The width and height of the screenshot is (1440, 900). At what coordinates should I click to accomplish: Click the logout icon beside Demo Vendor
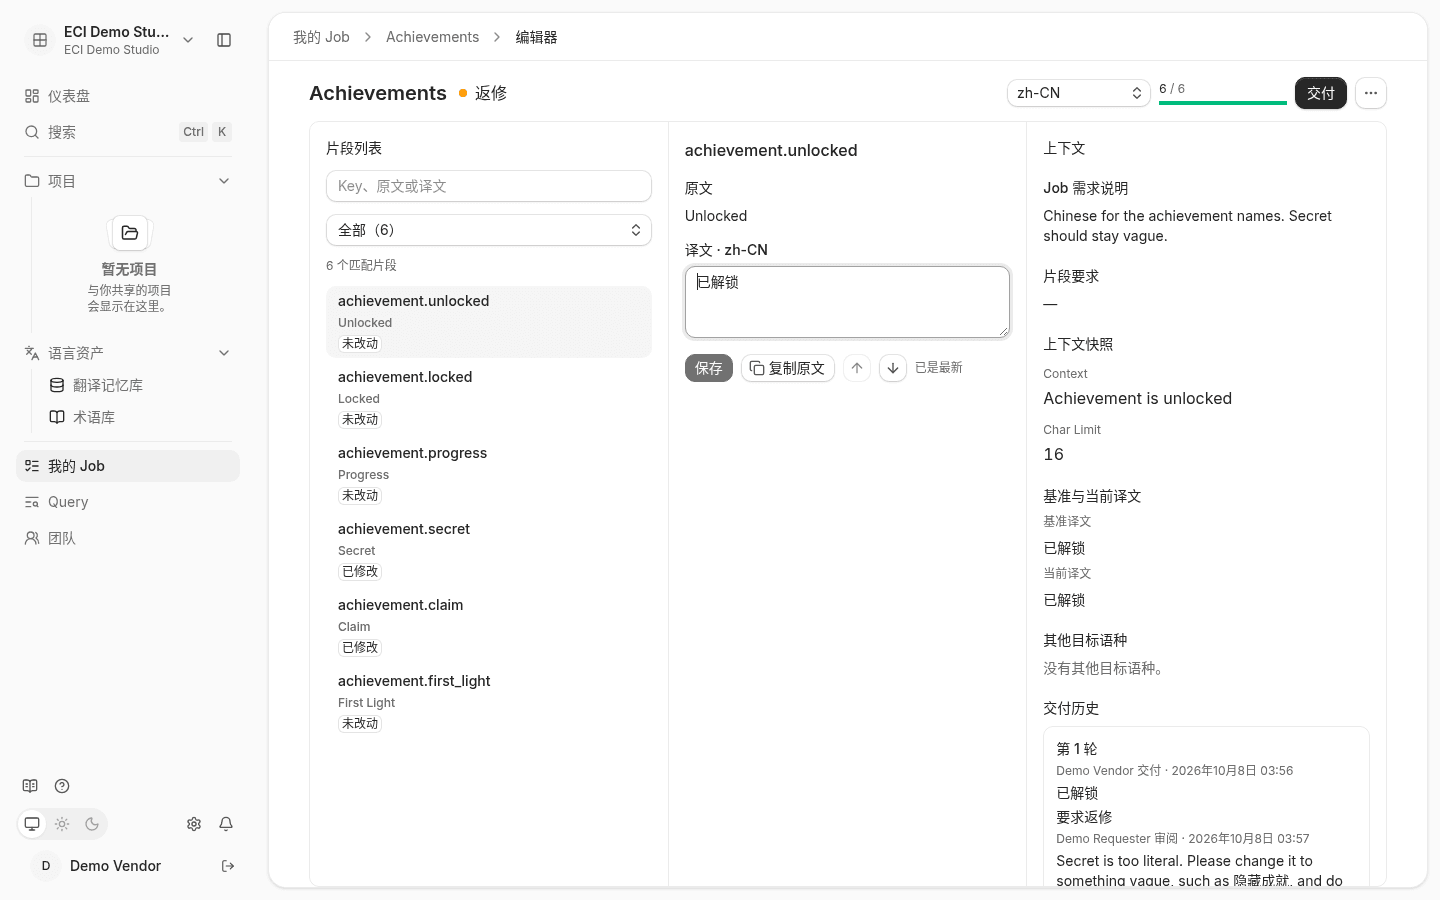click(228, 866)
